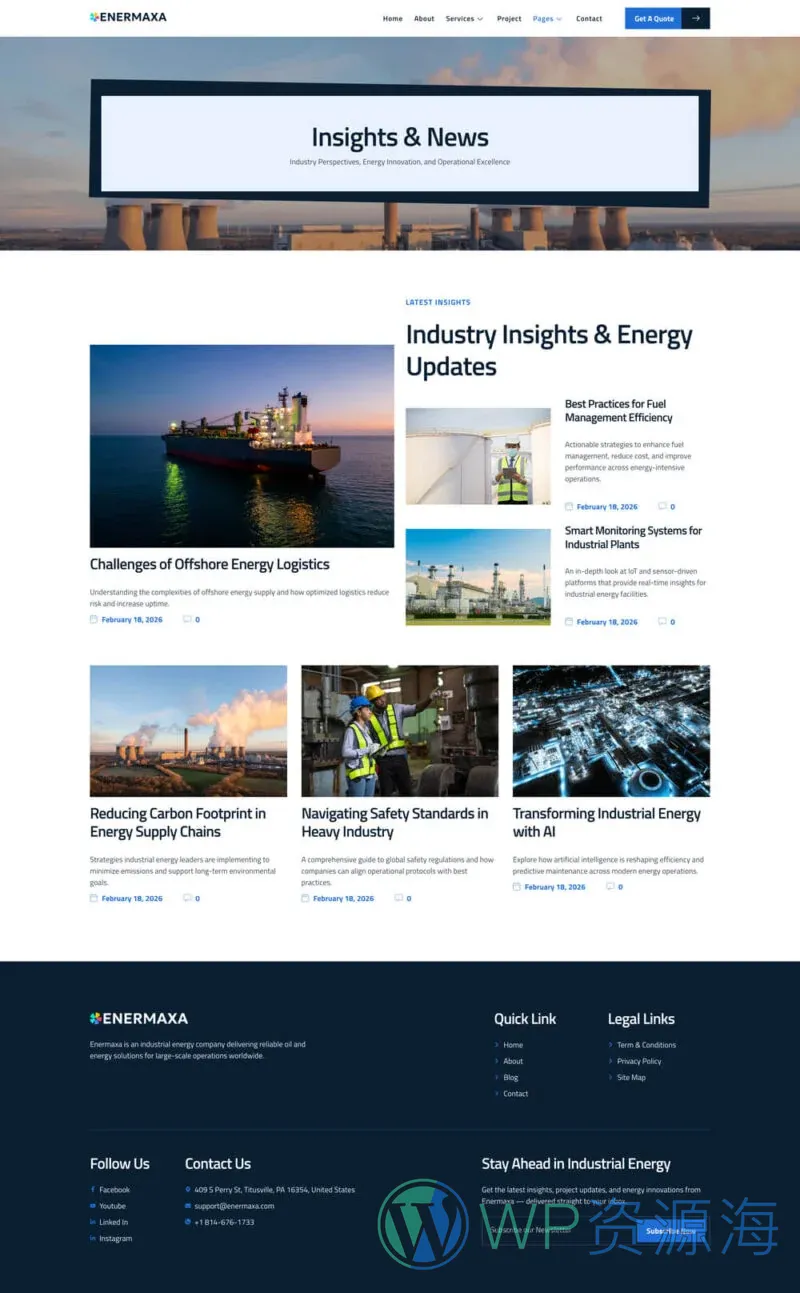Click the Youtube icon in the footer
The image size is (800, 1293).
[93, 1206]
